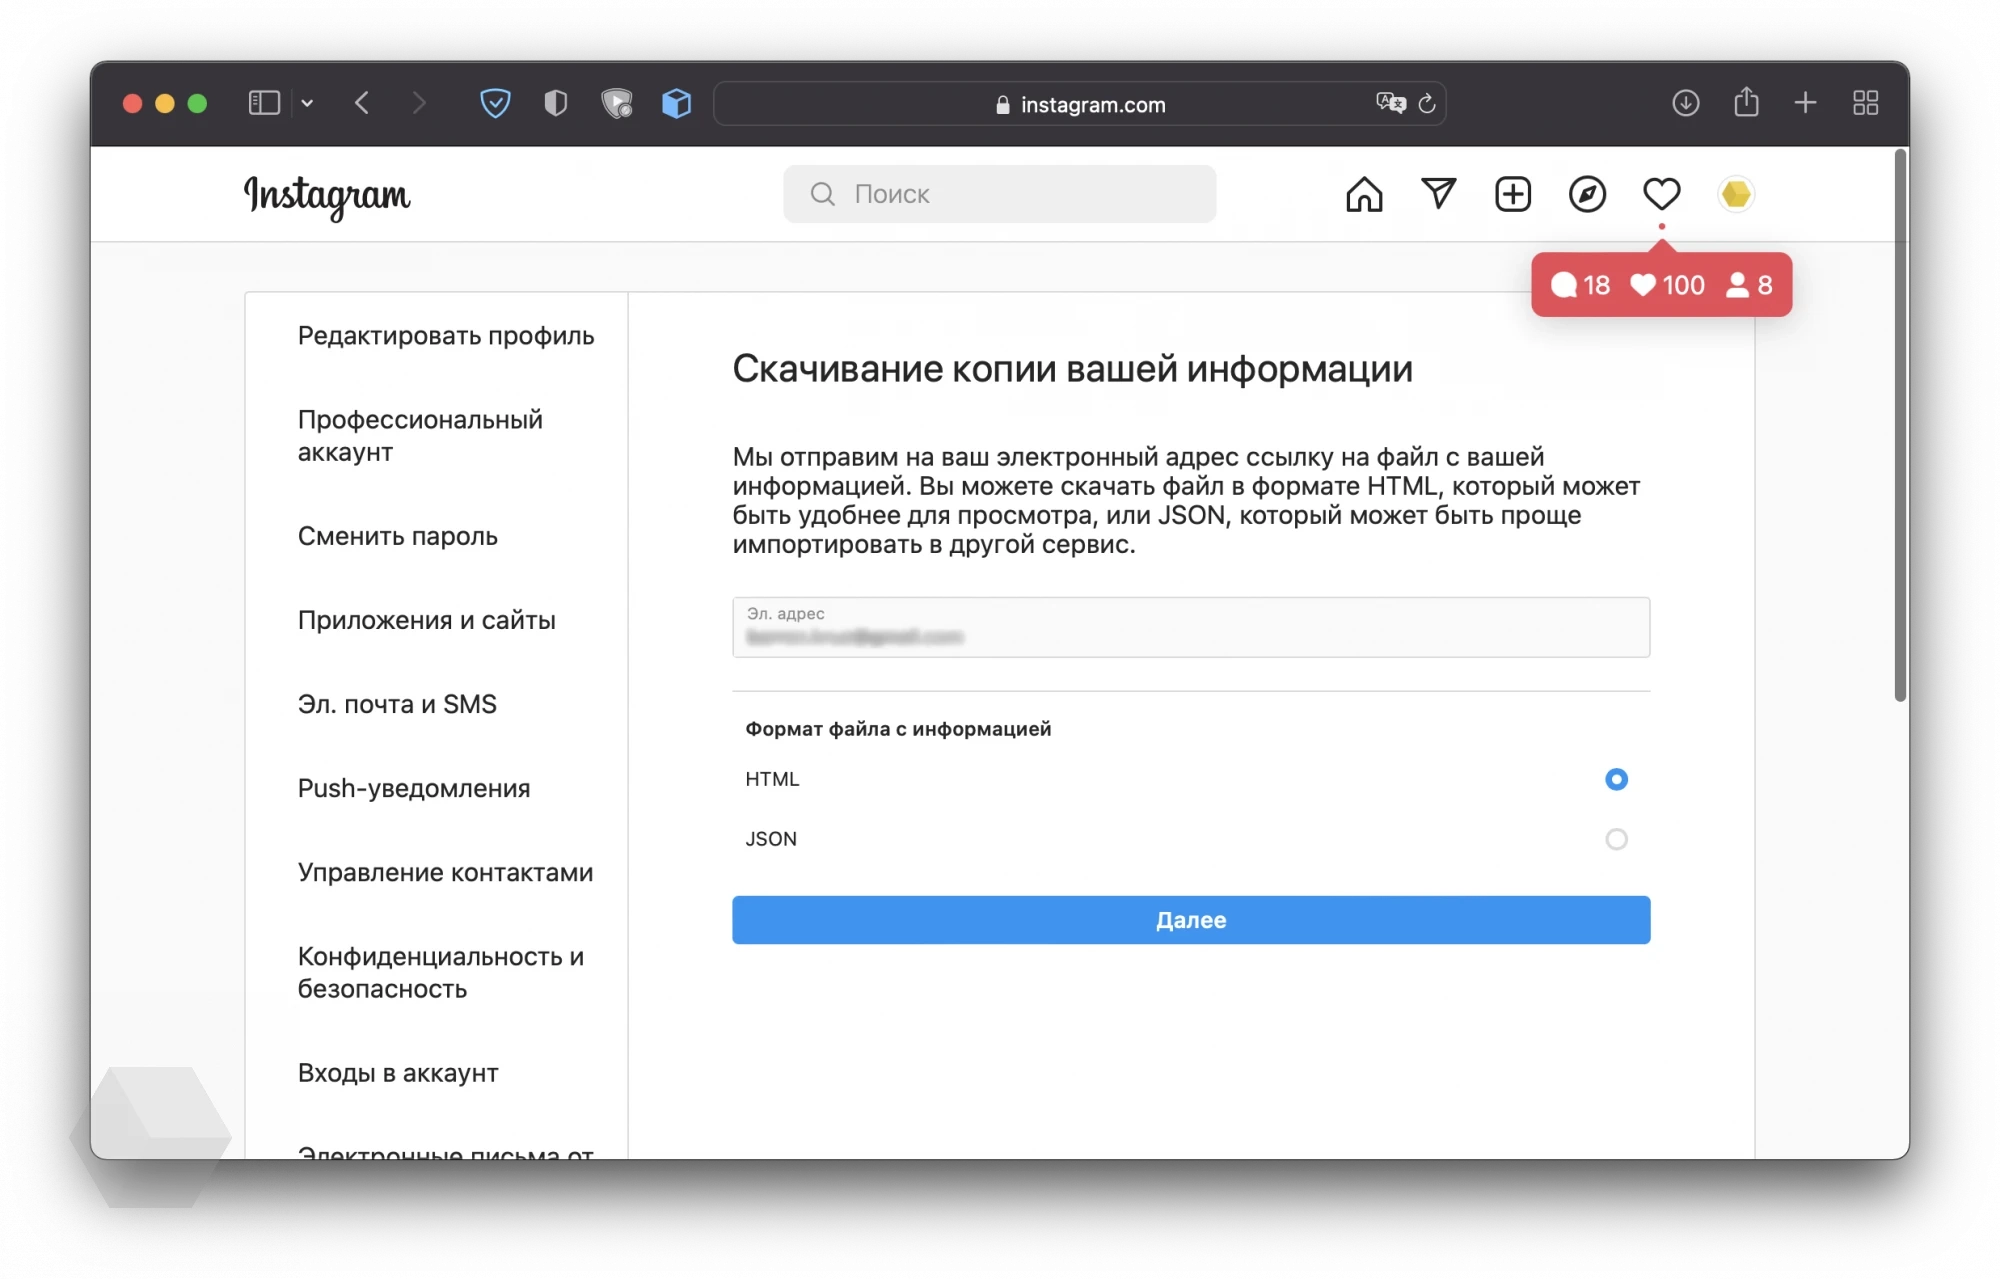This screenshot has width=2000, height=1279.
Task: Open the Share menu in Safari
Action: coord(1746,102)
